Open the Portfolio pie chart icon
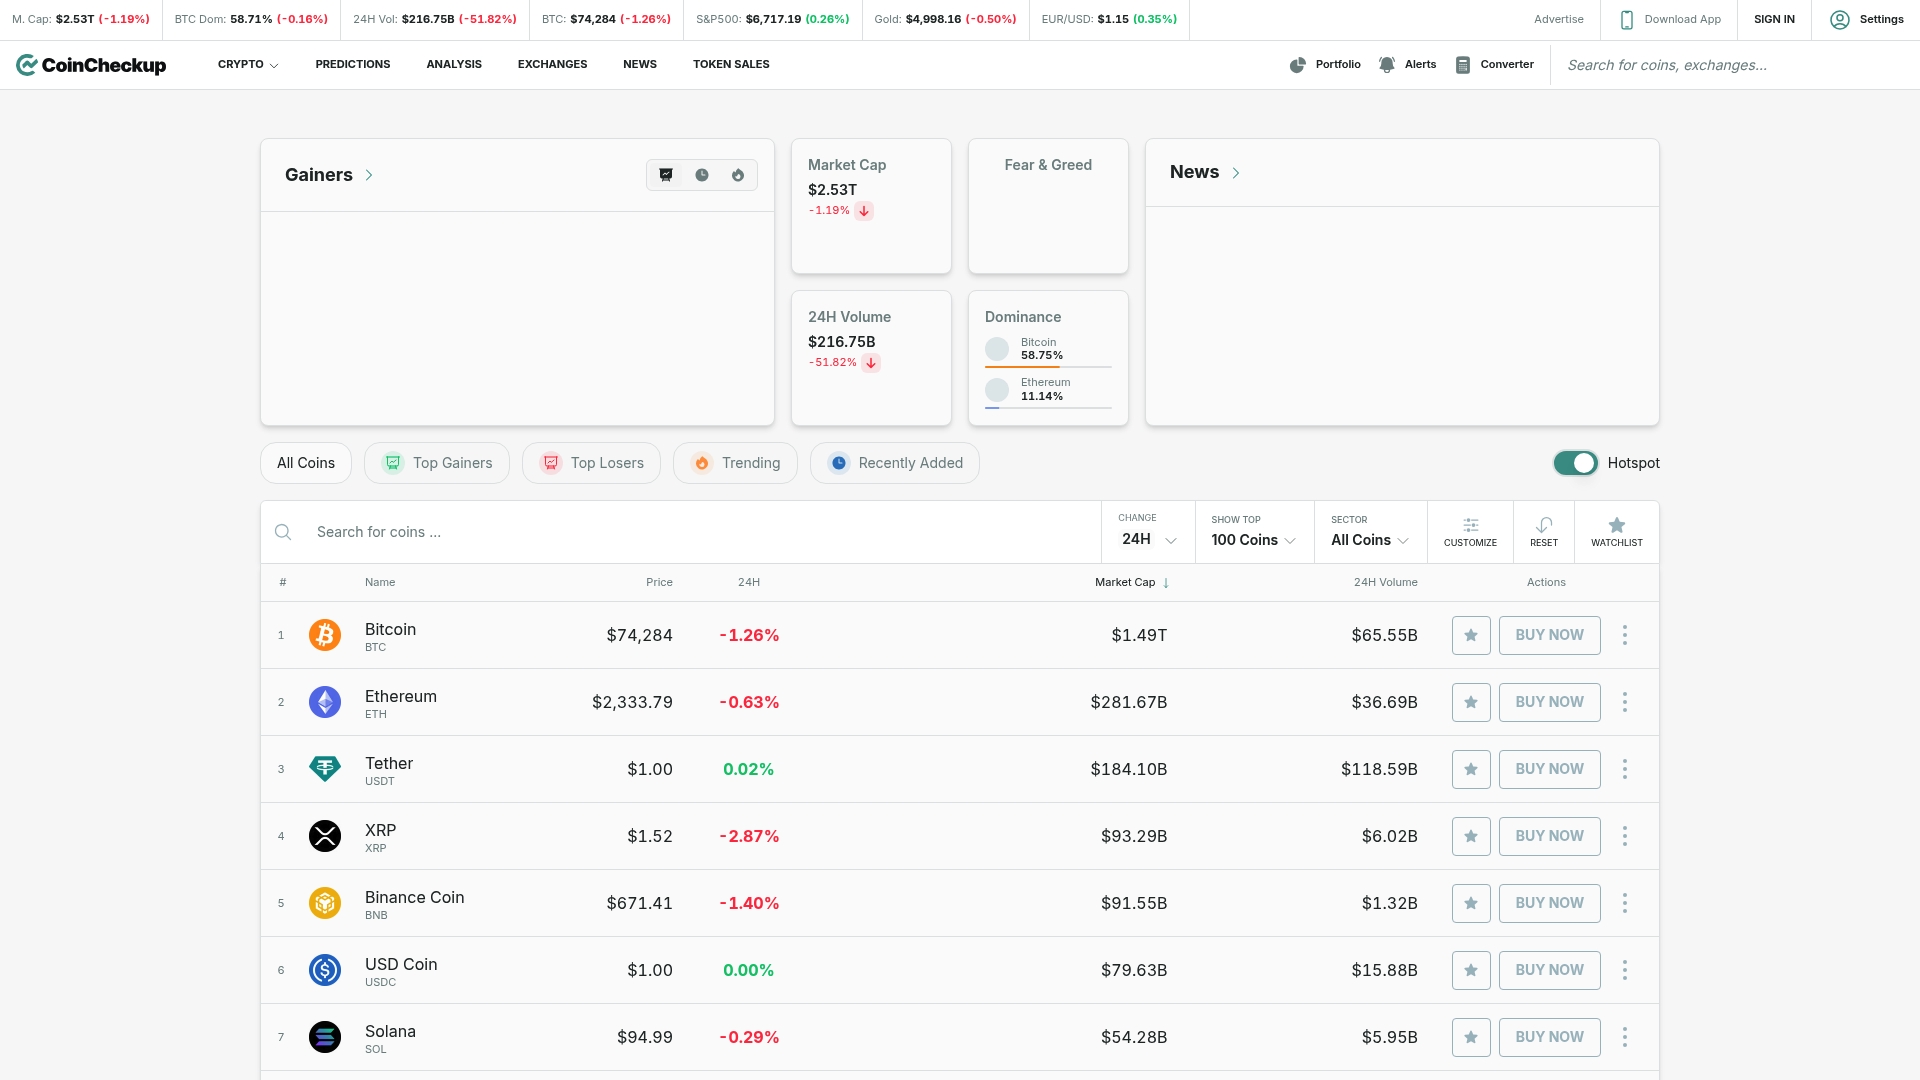The height and width of the screenshot is (1080, 1920). tap(1297, 64)
